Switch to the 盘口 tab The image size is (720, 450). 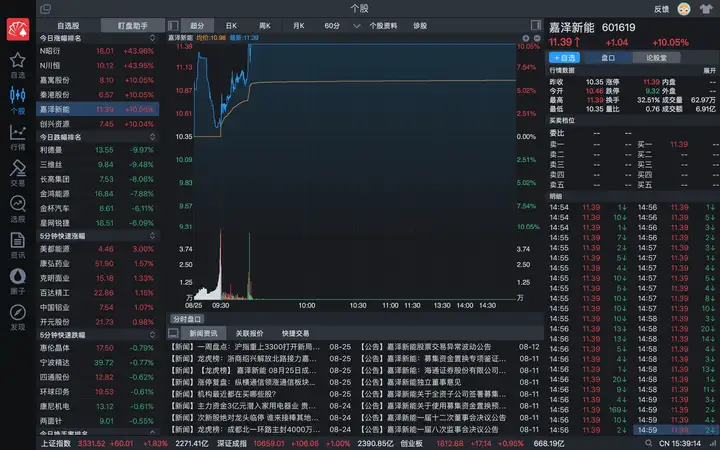point(608,58)
